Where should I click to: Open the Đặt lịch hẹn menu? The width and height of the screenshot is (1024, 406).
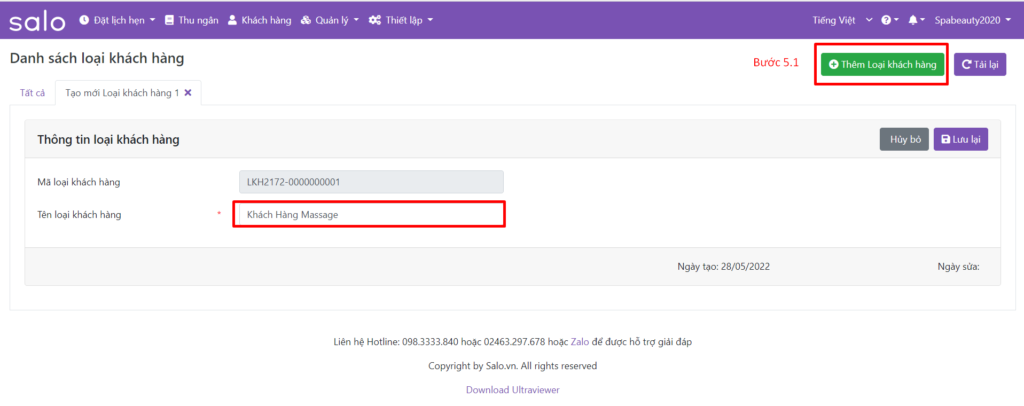[117, 20]
